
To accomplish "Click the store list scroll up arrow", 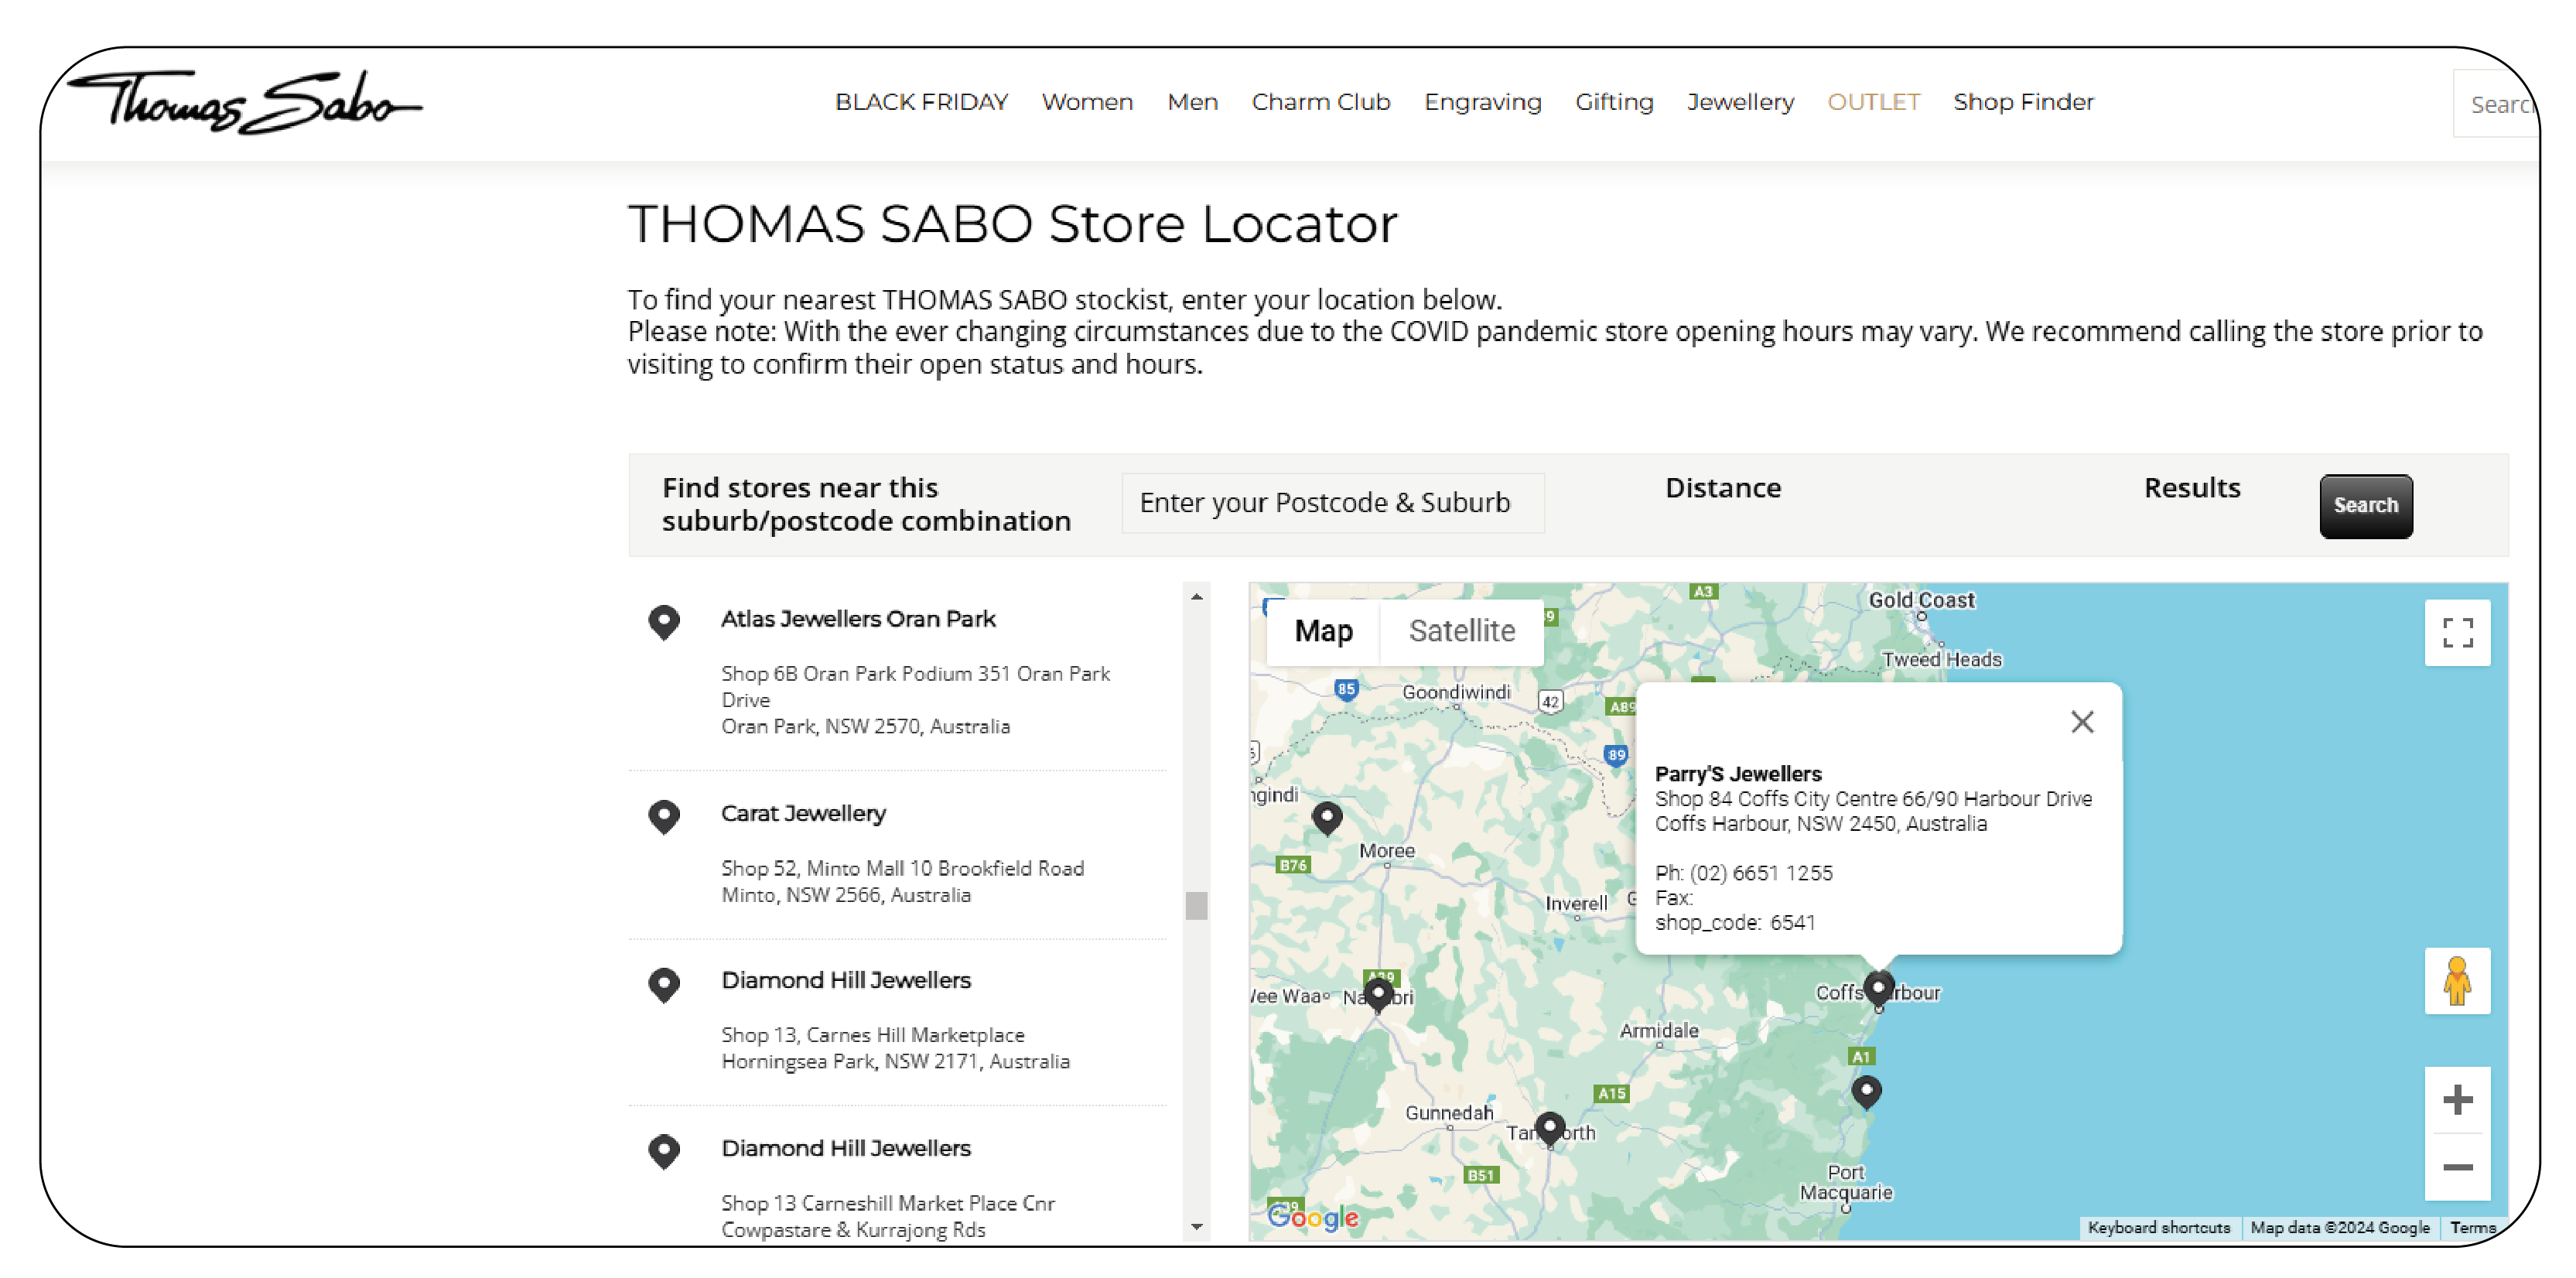I will point(1196,597).
